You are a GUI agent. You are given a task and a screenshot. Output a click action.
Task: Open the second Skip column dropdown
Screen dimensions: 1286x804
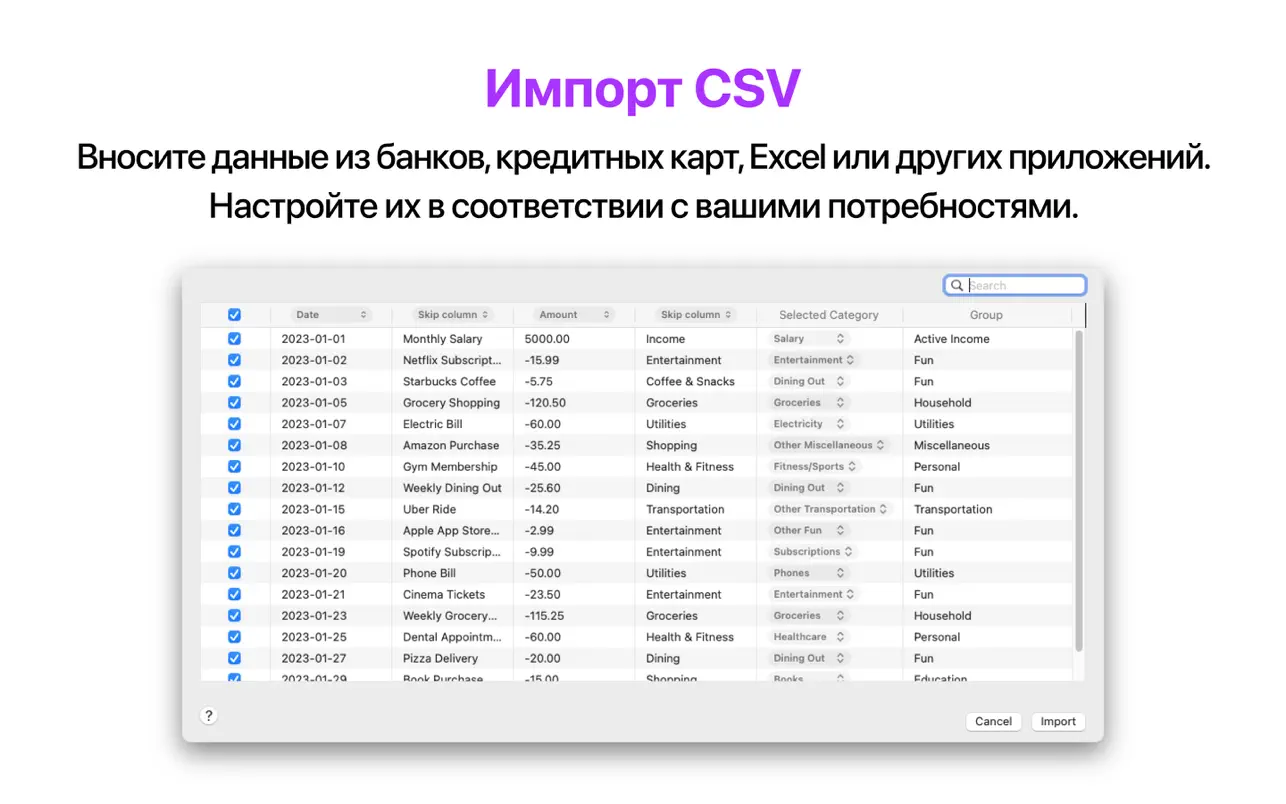coord(696,315)
